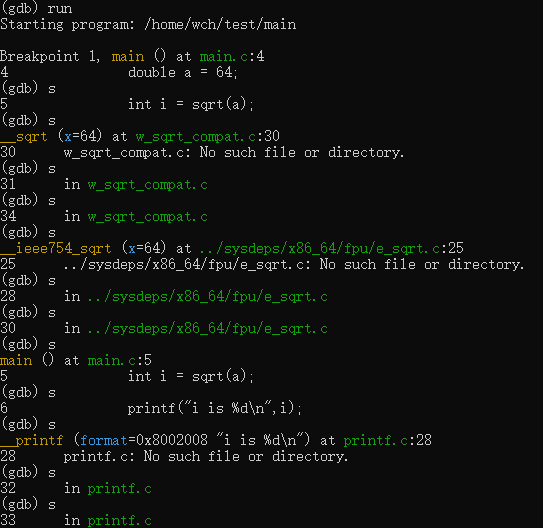The width and height of the screenshot is (543, 528).
Task: Click '25 ../sysdeps/x86_64/fpu/e_sqrt.c: No such file' message
Action: 262,265
